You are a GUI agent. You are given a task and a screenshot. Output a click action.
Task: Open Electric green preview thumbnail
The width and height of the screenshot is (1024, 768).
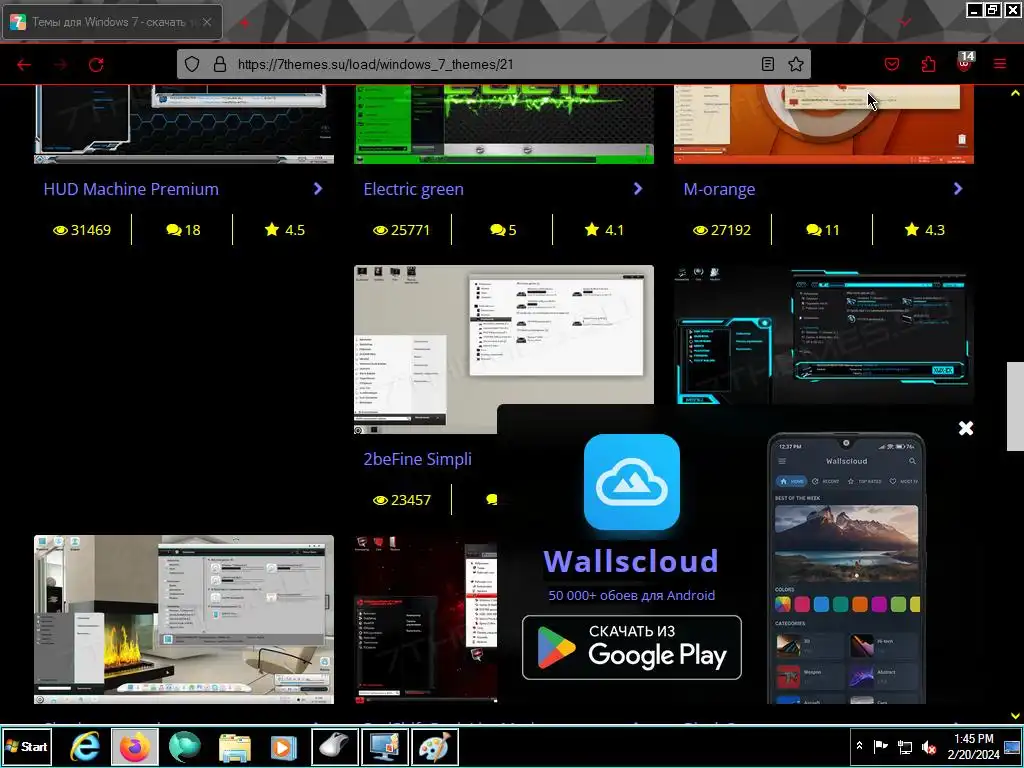[x=504, y=124]
